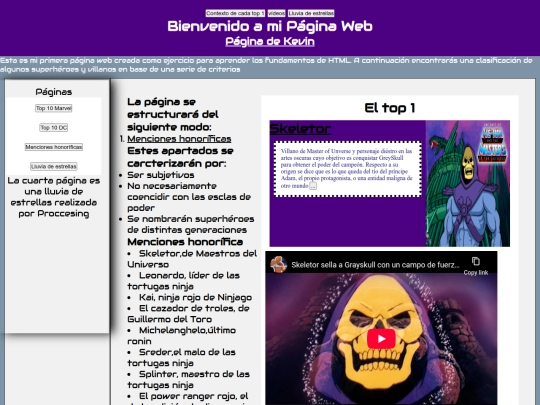Click the YouTube play button on Skeletor video
The width and height of the screenshot is (540, 405).
(x=381, y=339)
